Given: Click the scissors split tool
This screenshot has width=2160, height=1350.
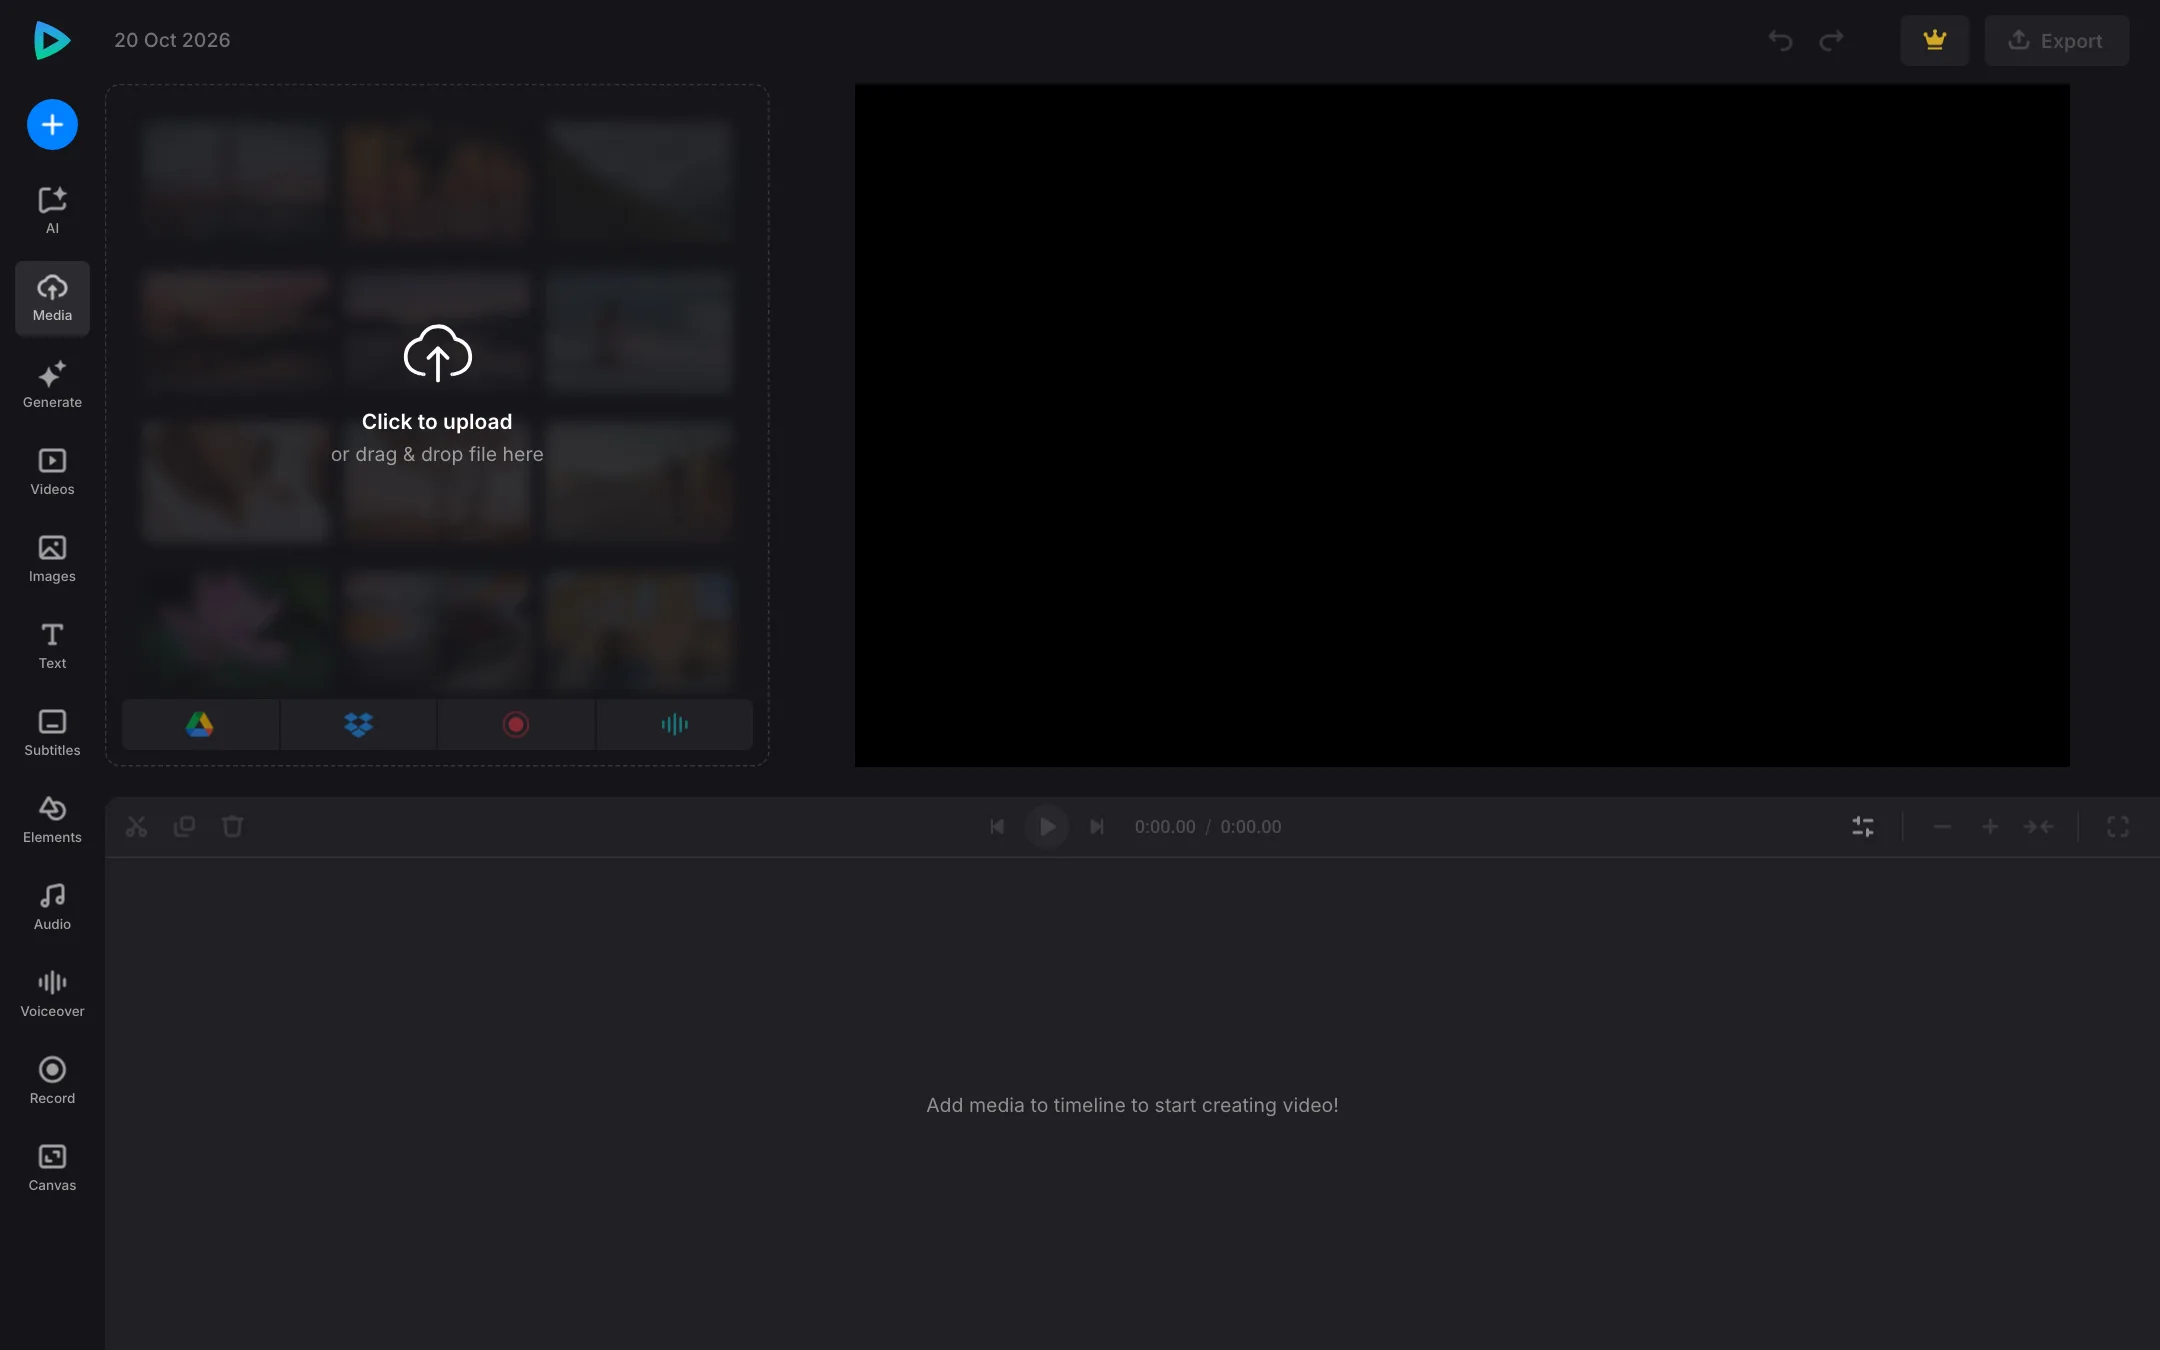Looking at the screenshot, I should pyautogui.click(x=137, y=827).
